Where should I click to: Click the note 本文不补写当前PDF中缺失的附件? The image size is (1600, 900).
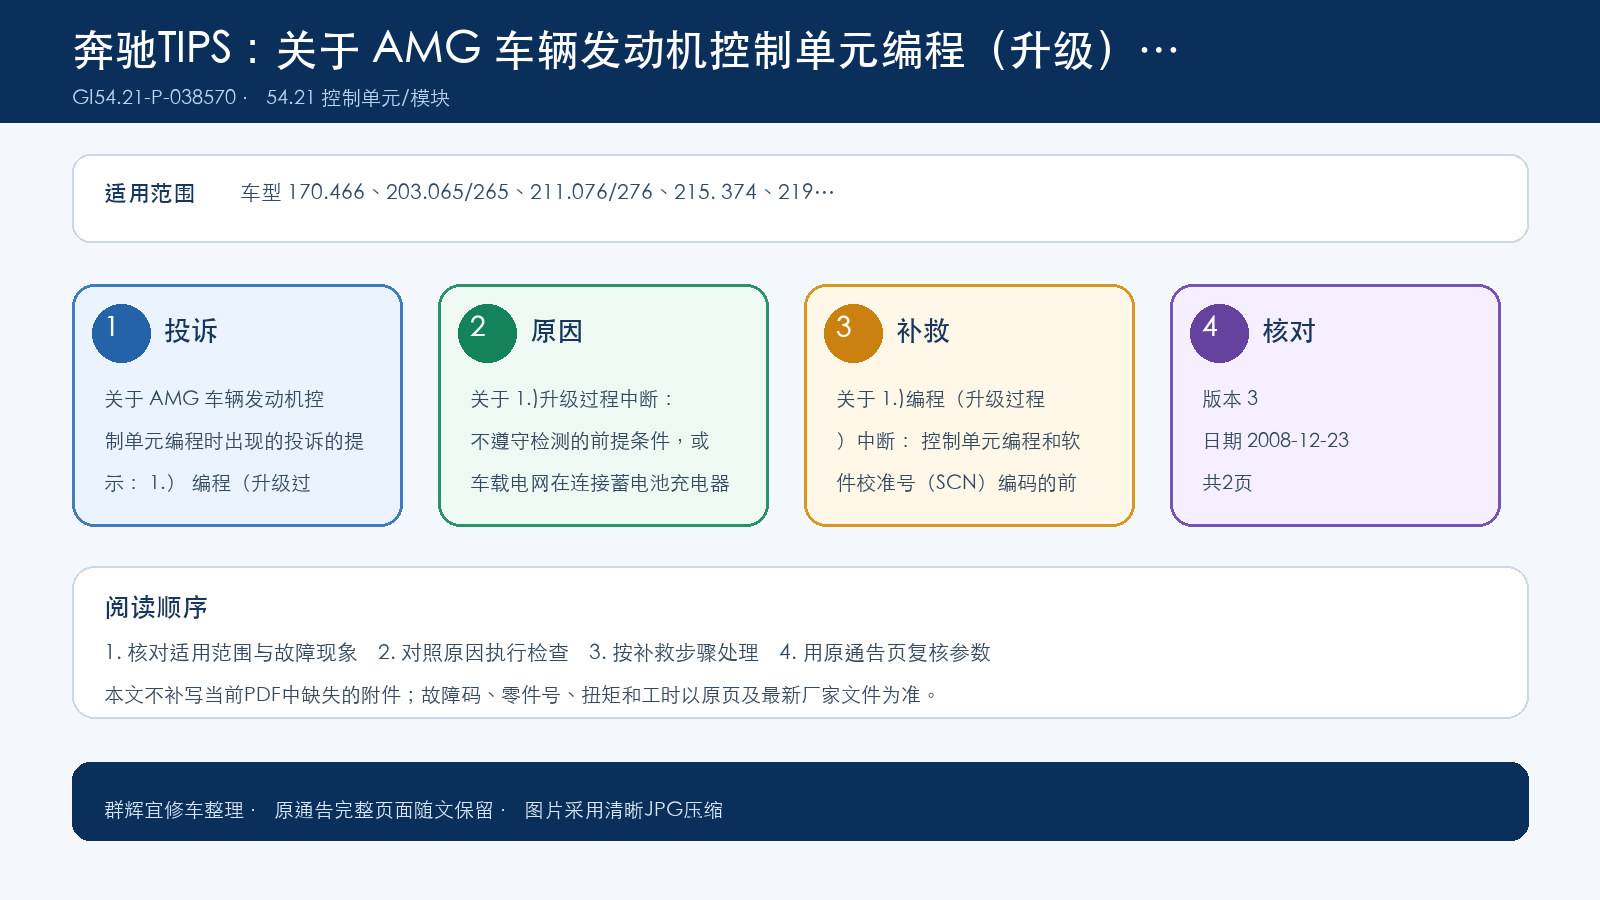[x=252, y=695]
